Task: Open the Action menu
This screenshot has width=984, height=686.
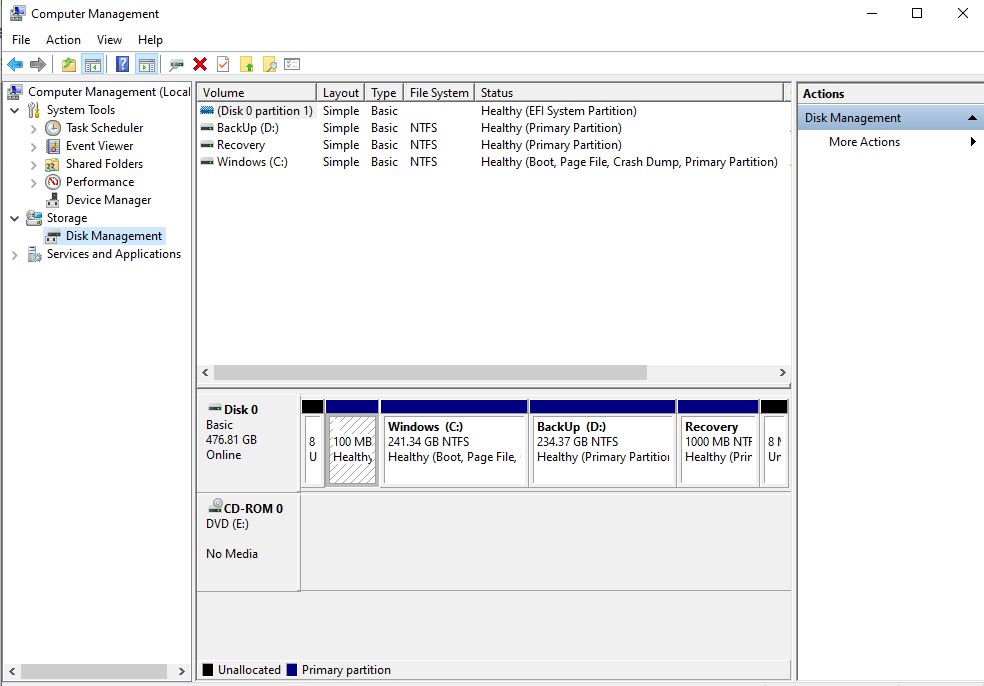Action: pyautogui.click(x=63, y=40)
